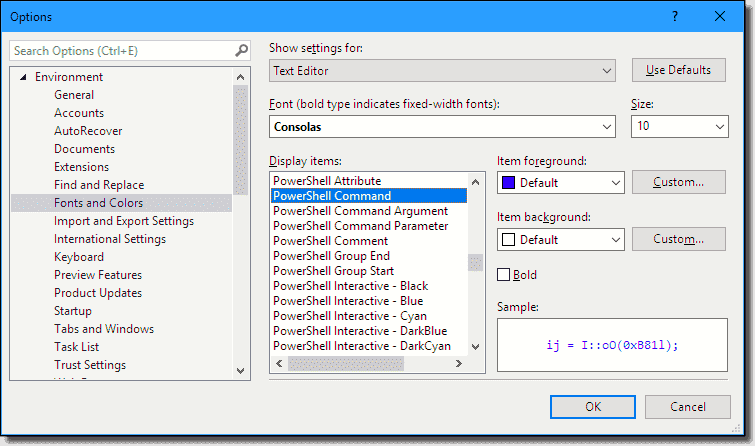Close the Options dialog
This screenshot has width=755, height=446.
[x=720, y=16]
